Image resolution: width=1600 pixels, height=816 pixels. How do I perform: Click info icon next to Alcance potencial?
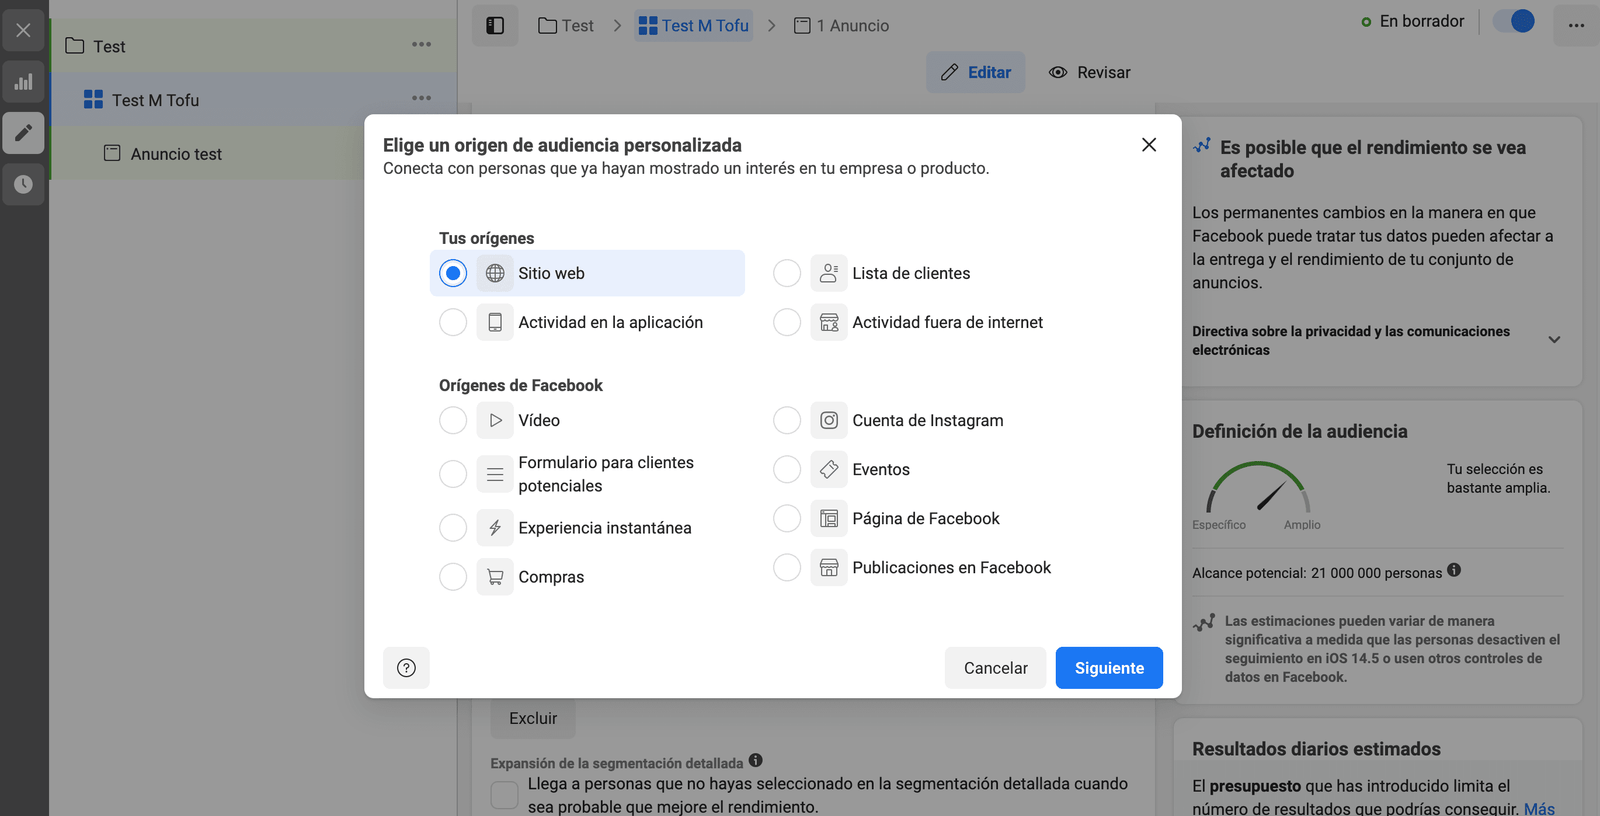[1454, 570]
